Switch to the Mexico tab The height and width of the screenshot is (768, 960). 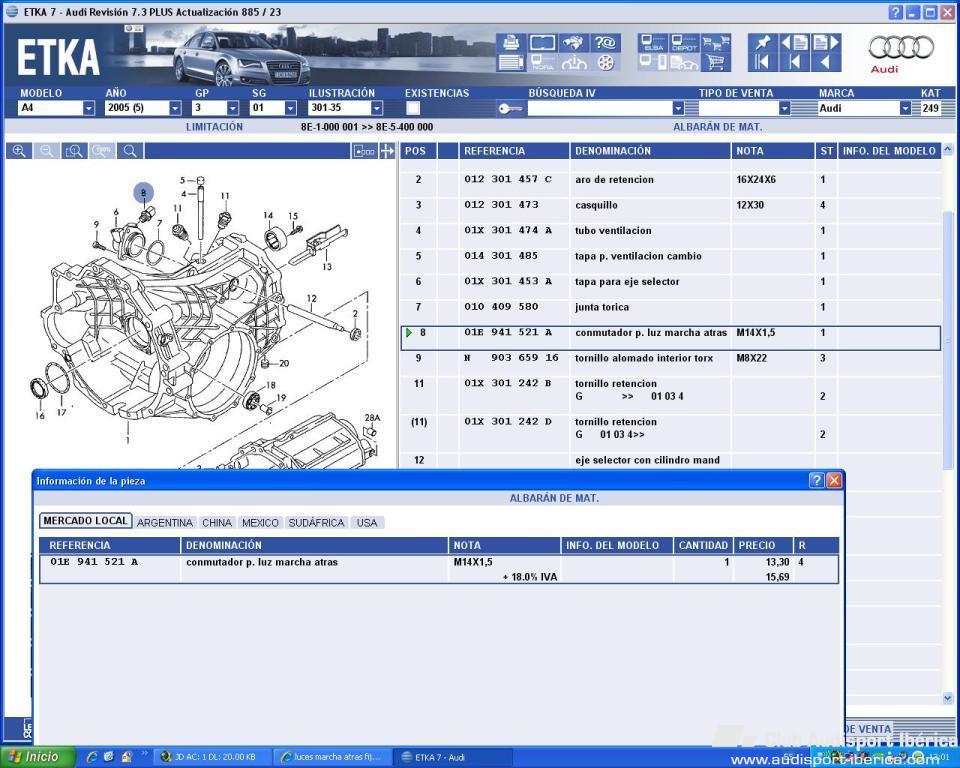(x=260, y=522)
